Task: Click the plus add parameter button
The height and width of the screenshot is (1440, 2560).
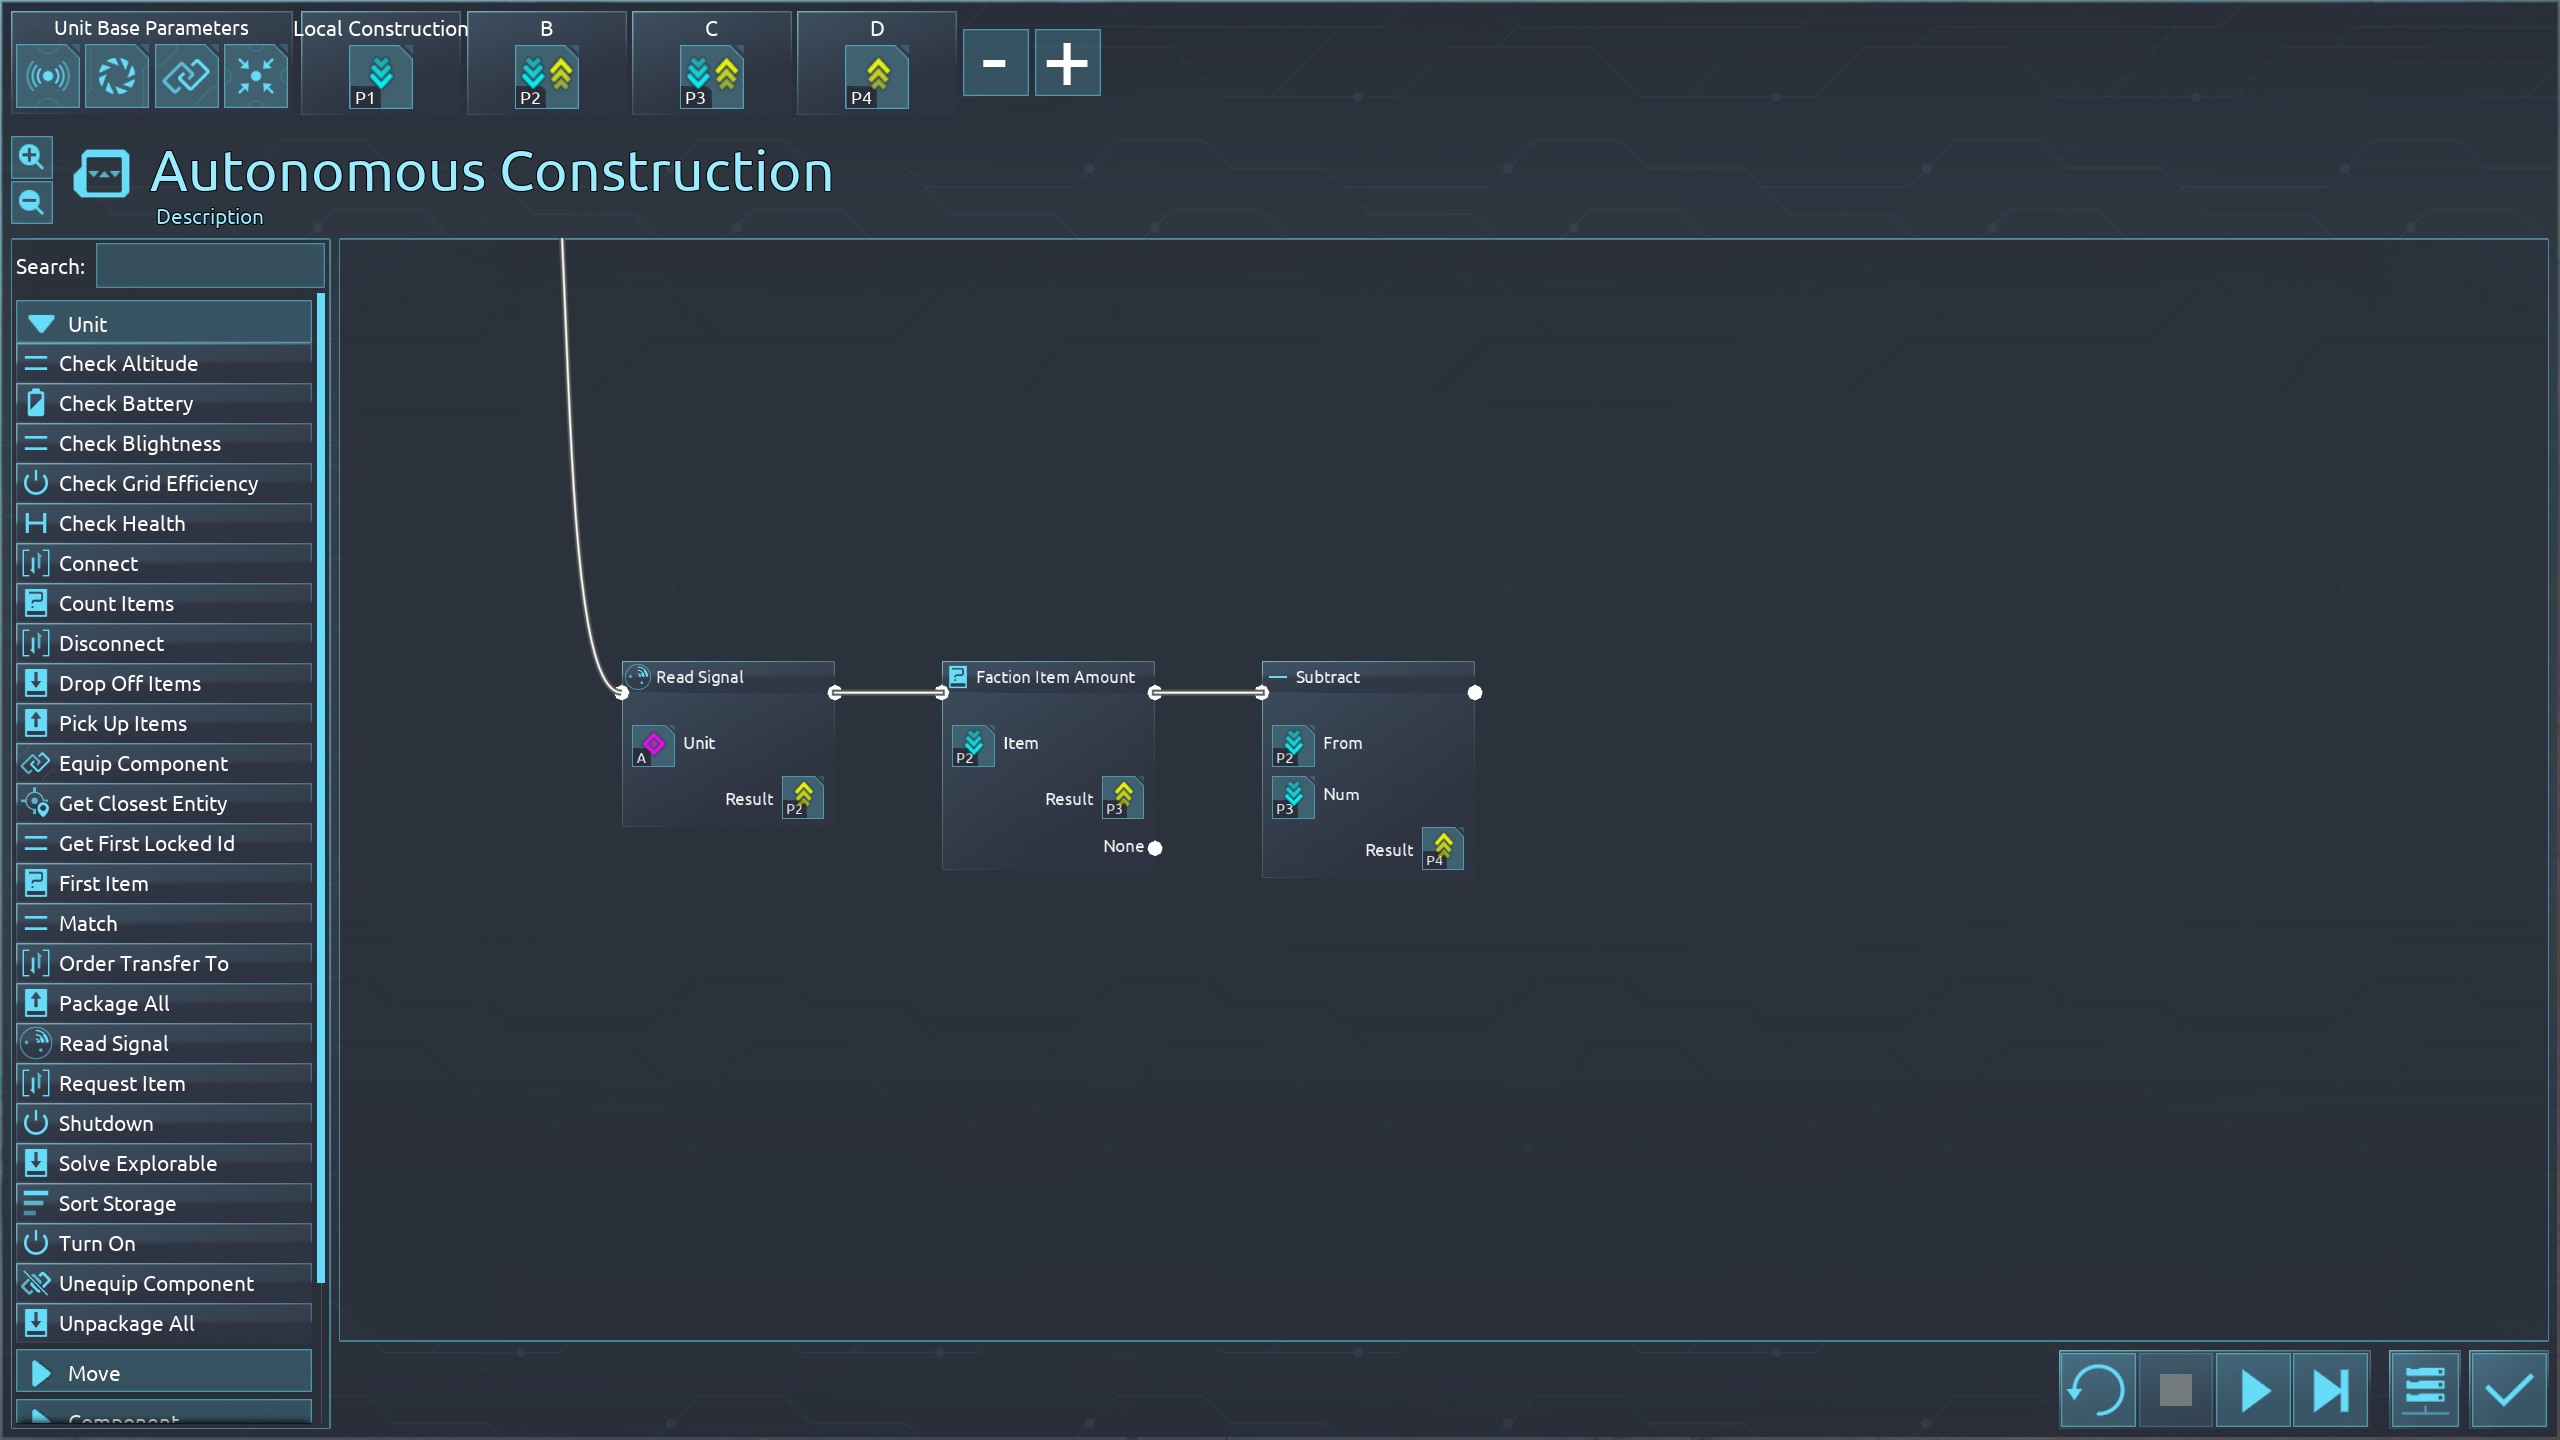Action: [1067, 63]
